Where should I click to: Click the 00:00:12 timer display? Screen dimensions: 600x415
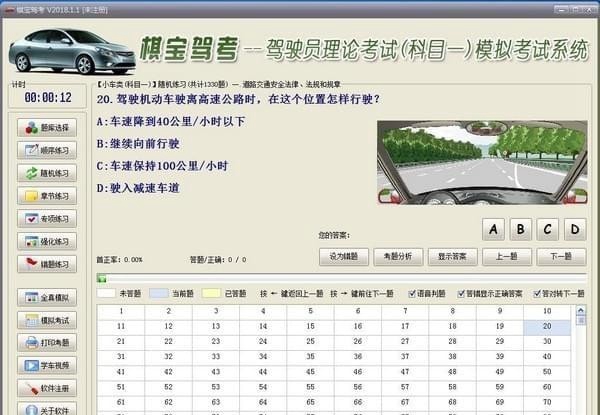point(48,98)
